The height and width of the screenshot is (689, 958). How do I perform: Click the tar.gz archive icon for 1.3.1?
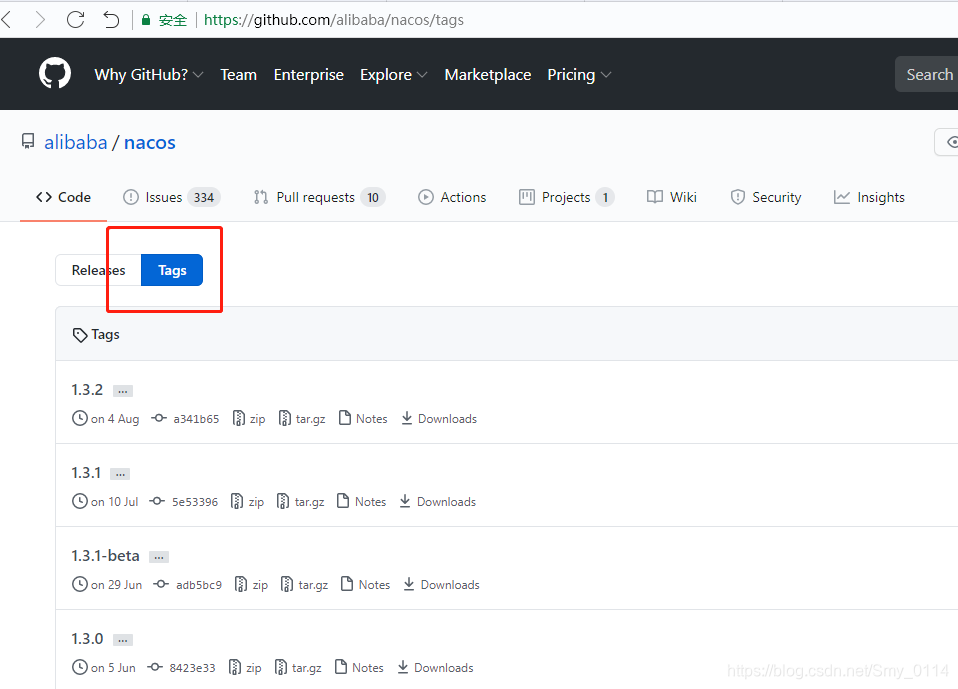pos(283,501)
